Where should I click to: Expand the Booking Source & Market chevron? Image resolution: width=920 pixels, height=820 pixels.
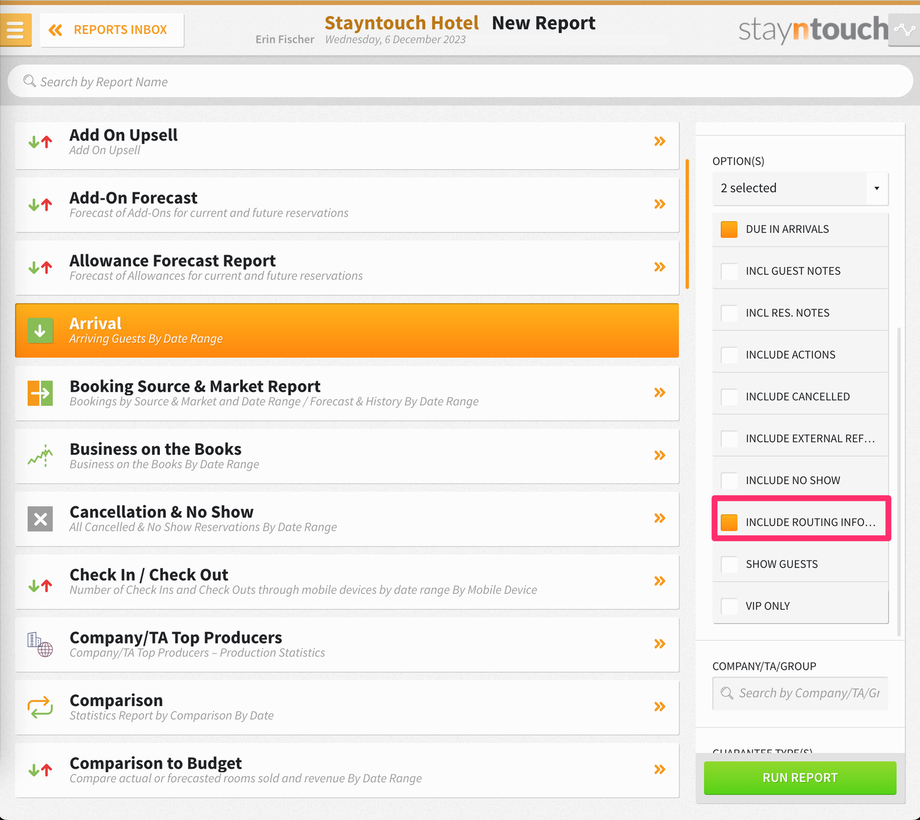coord(659,392)
